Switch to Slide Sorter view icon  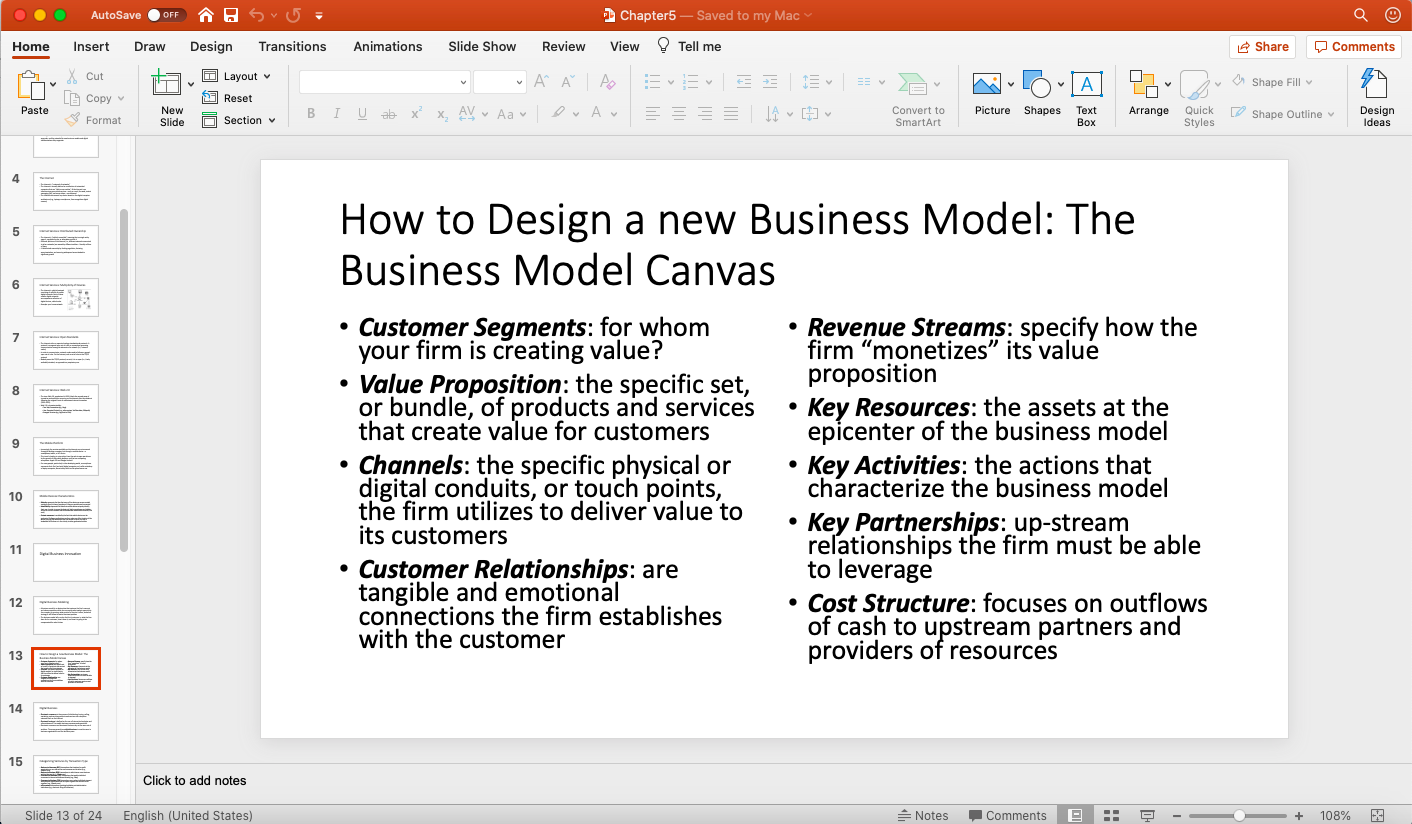tap(1111, 815)
